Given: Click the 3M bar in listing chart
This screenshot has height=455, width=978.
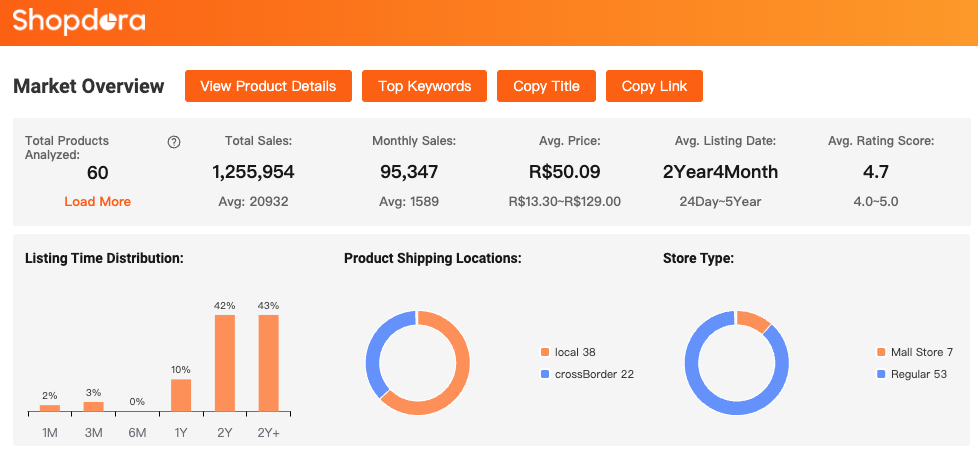Looking at the screenshot, I should pos(93,406).
